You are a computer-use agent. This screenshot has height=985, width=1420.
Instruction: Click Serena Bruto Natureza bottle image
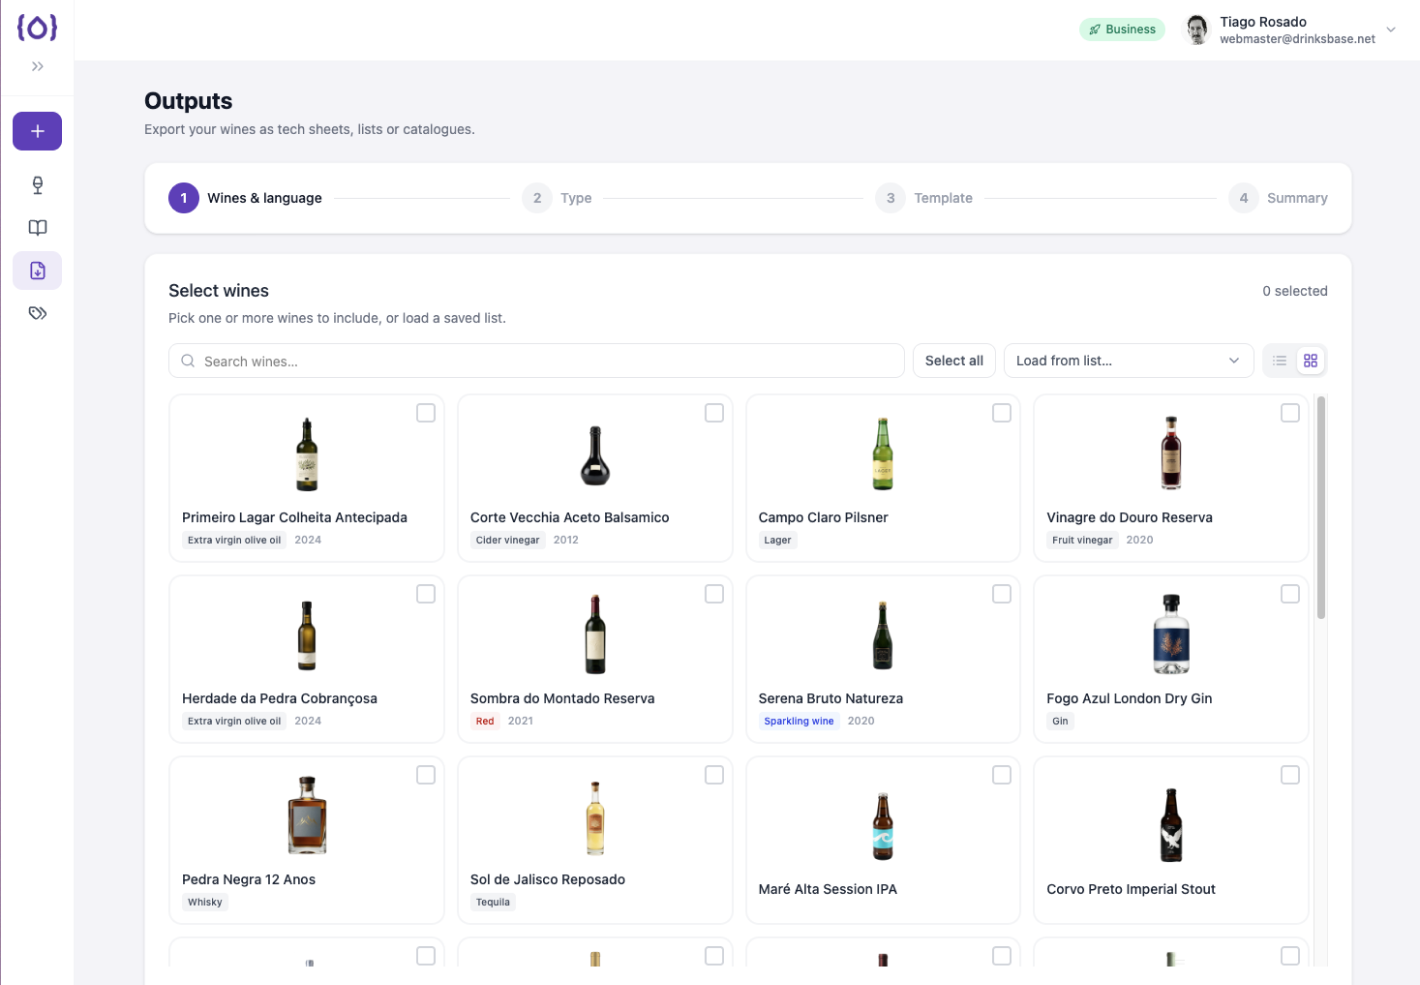[x=882, y=635]
